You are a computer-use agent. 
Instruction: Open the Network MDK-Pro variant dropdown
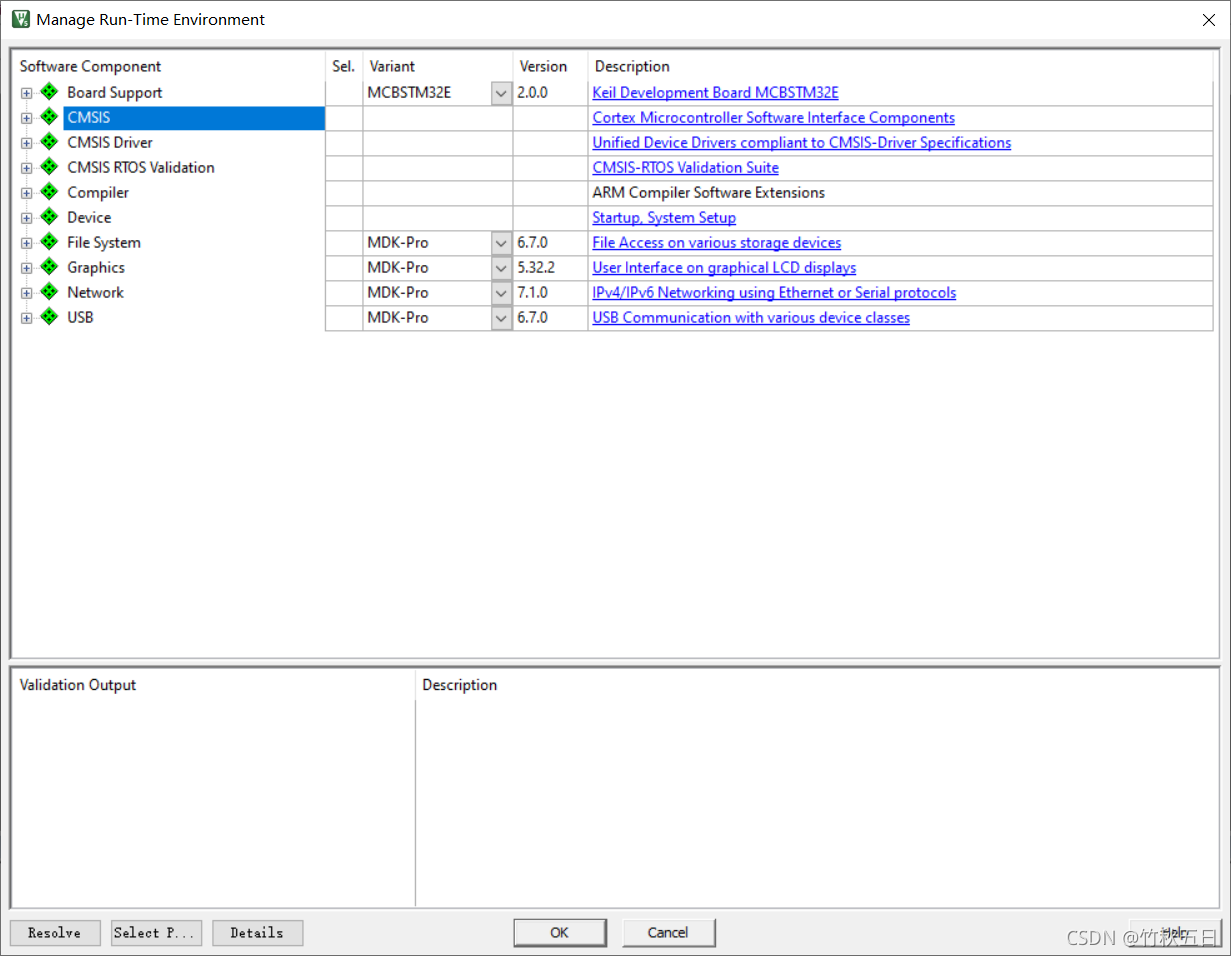(x=502, y=293)
